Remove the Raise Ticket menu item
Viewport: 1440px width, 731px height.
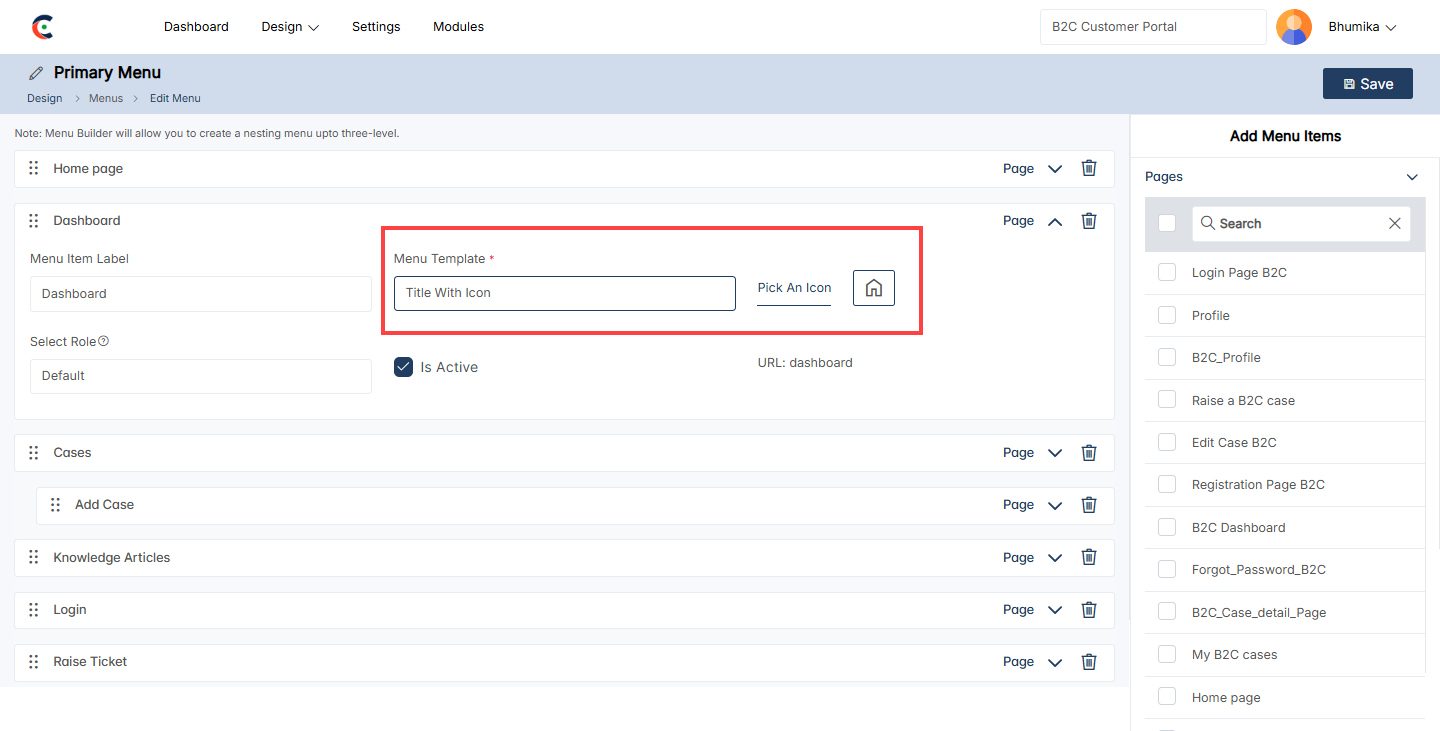pos(1089,661)
